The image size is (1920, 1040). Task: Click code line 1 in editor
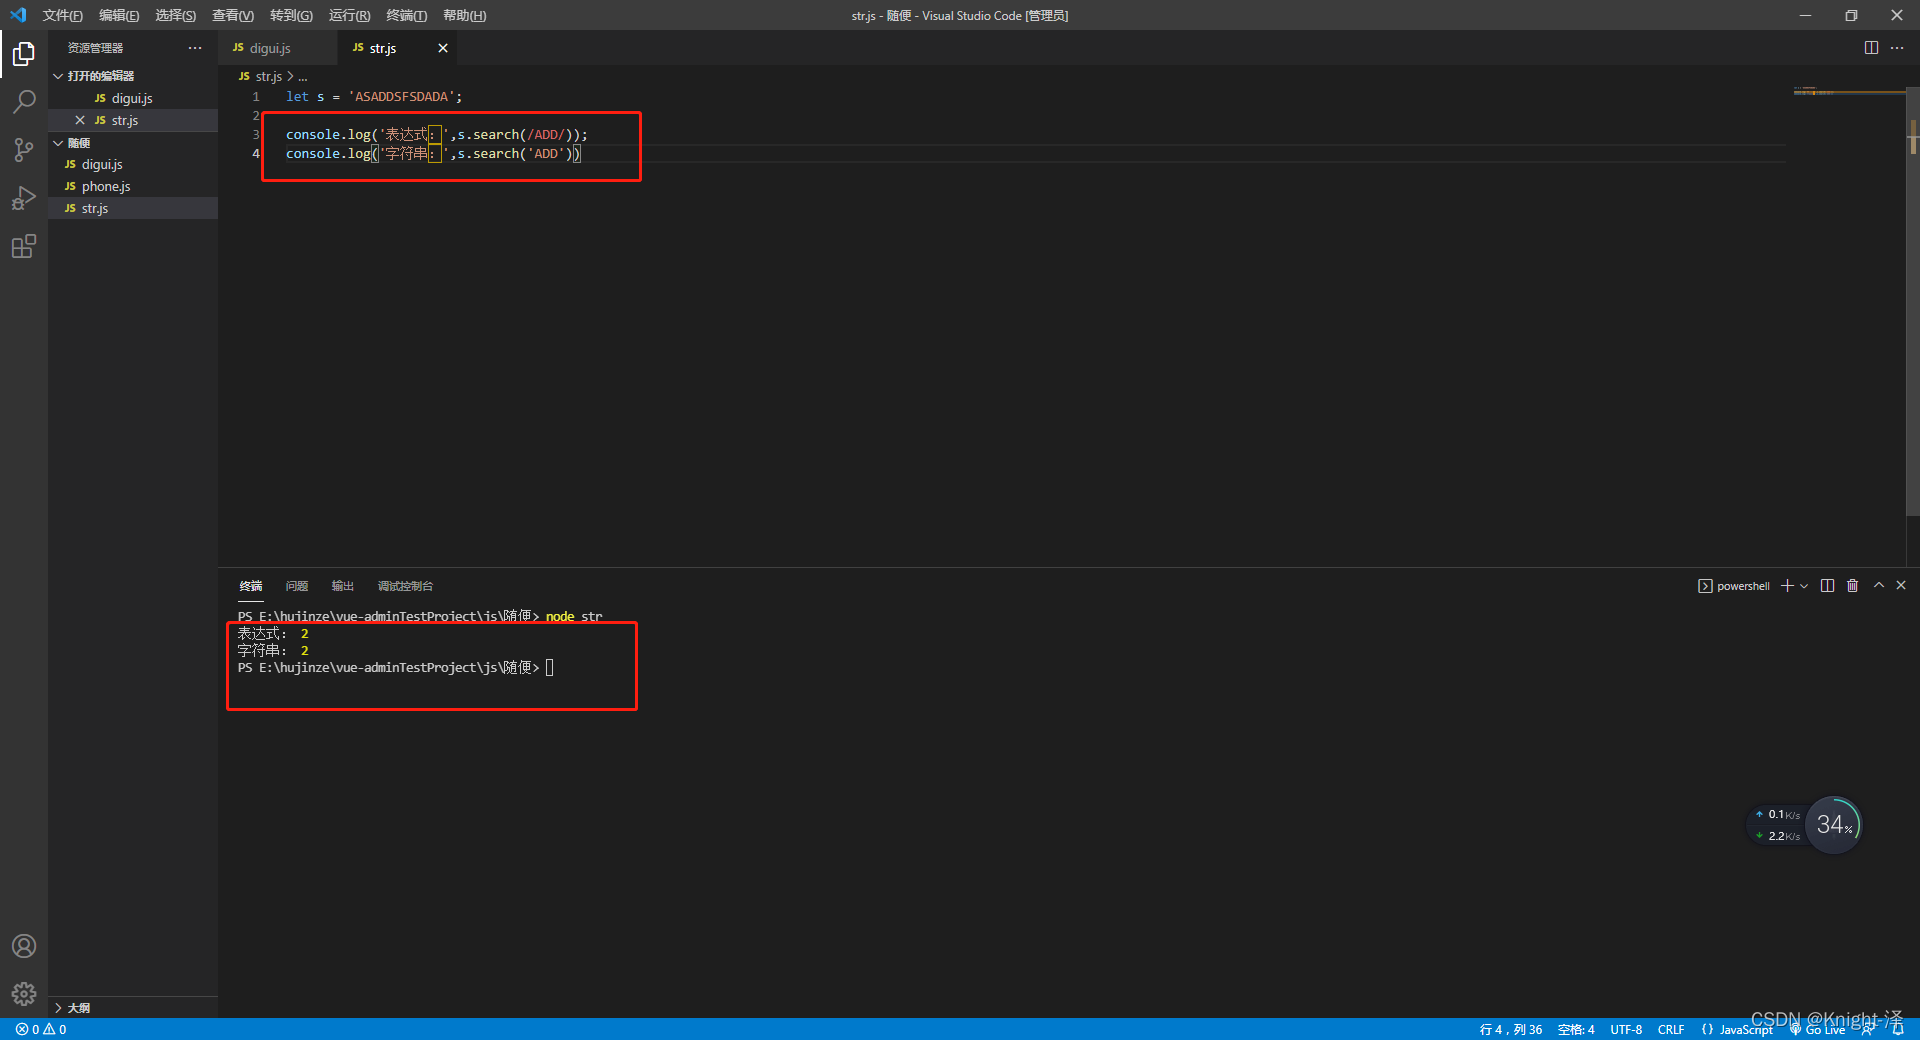[374, 97]
